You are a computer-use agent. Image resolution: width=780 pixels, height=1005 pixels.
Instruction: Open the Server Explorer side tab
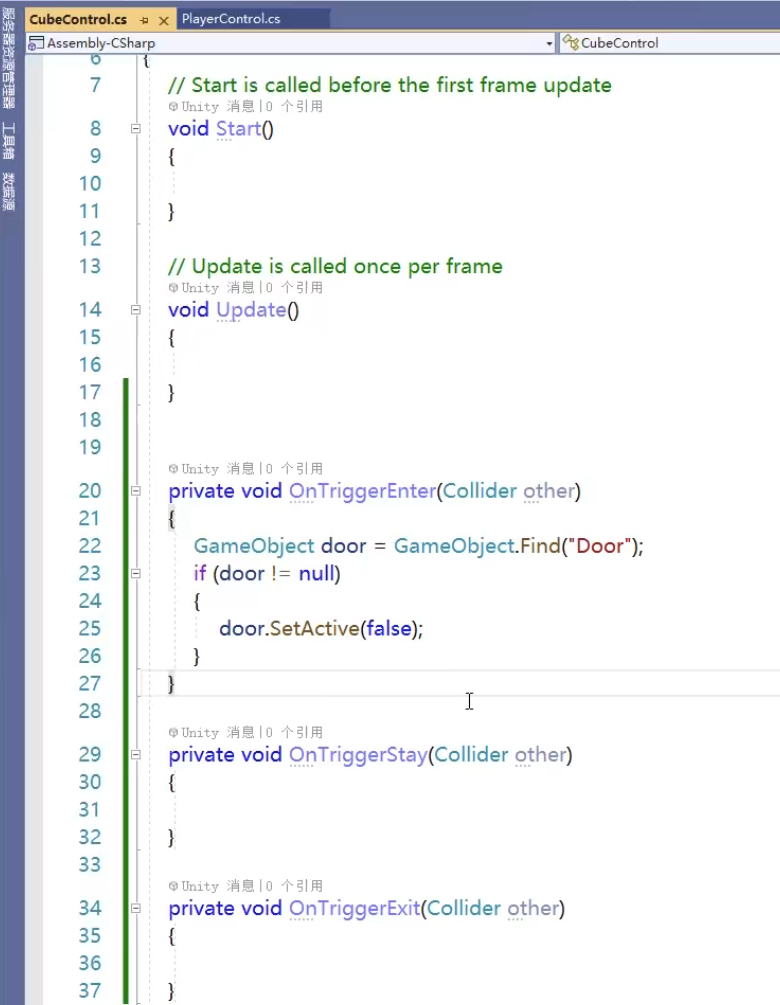tap(8, 59)
